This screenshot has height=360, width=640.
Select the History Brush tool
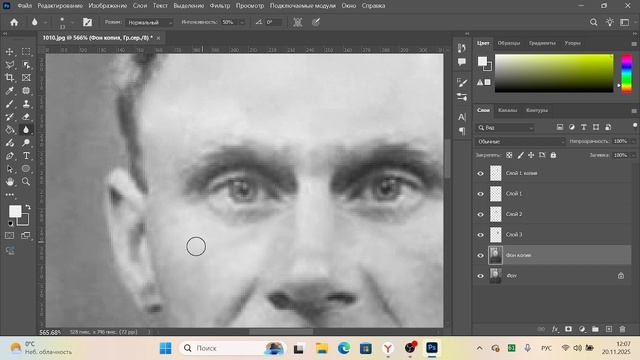9,117
